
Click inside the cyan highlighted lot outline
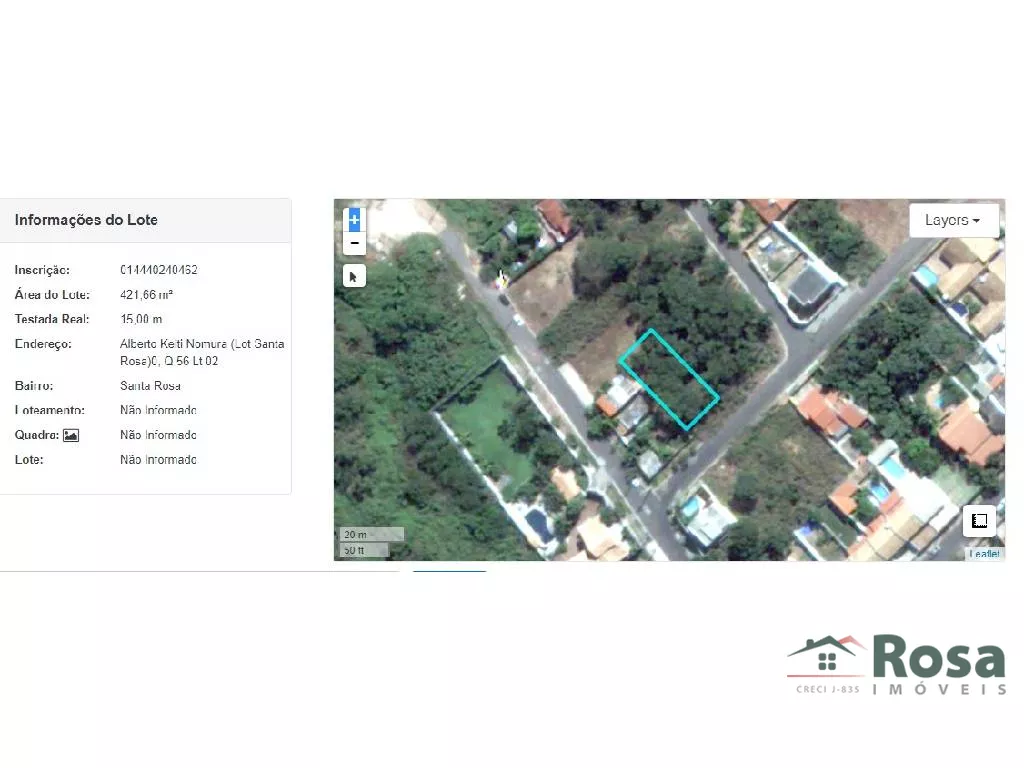click(668, 379)
